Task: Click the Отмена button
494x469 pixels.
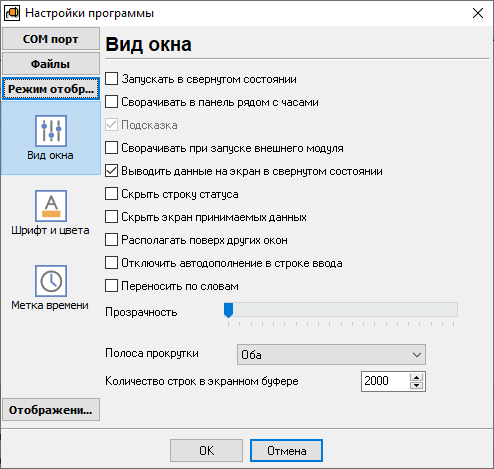Action: 286,451
